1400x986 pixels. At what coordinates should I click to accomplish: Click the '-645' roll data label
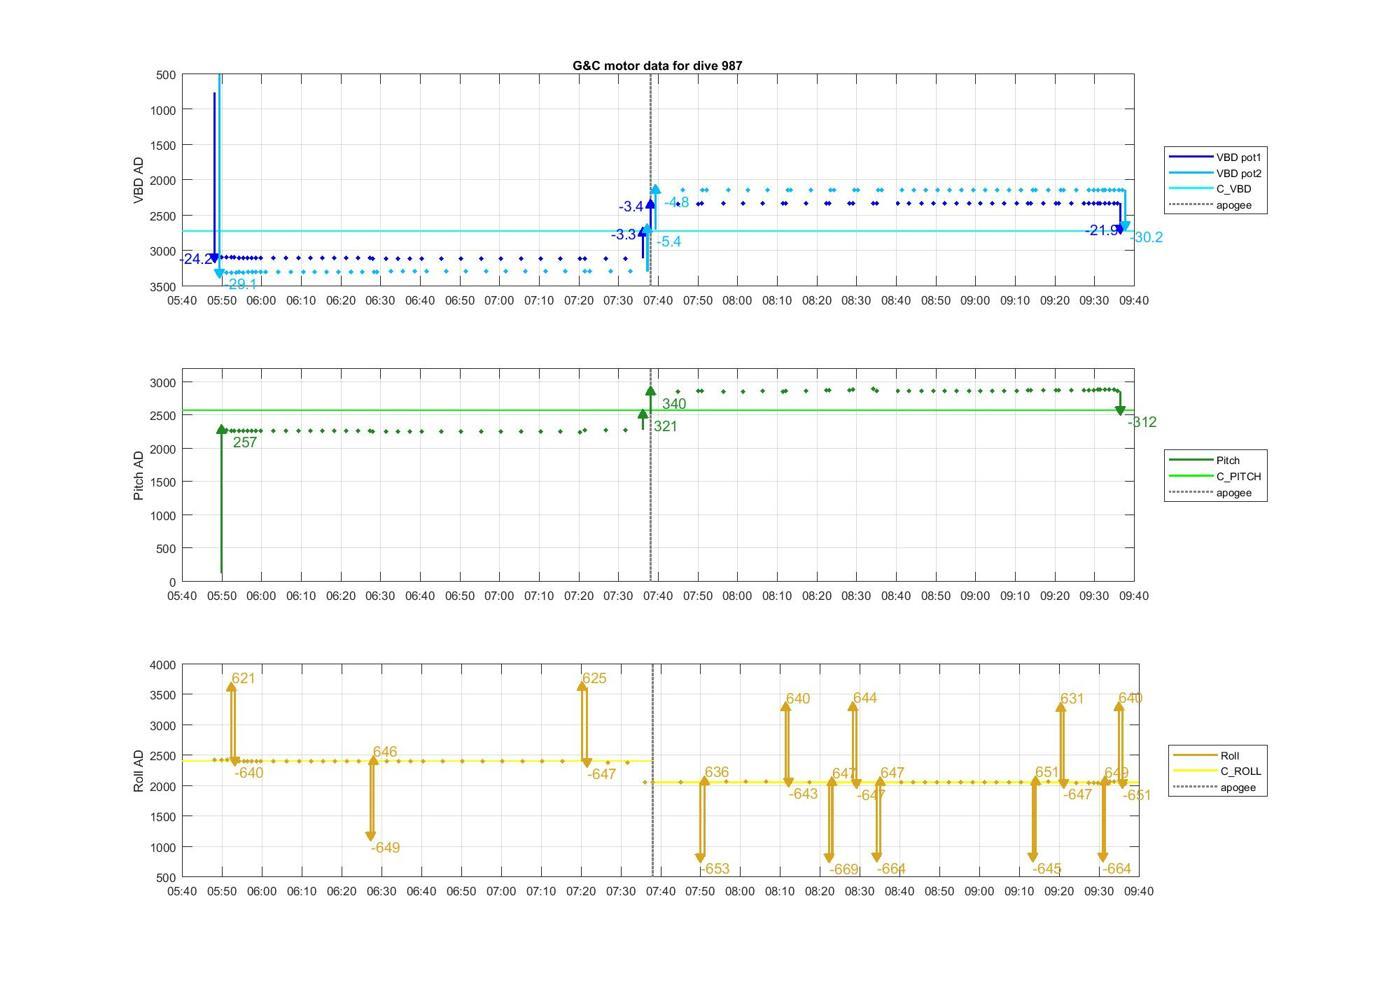click(1047, 869)
